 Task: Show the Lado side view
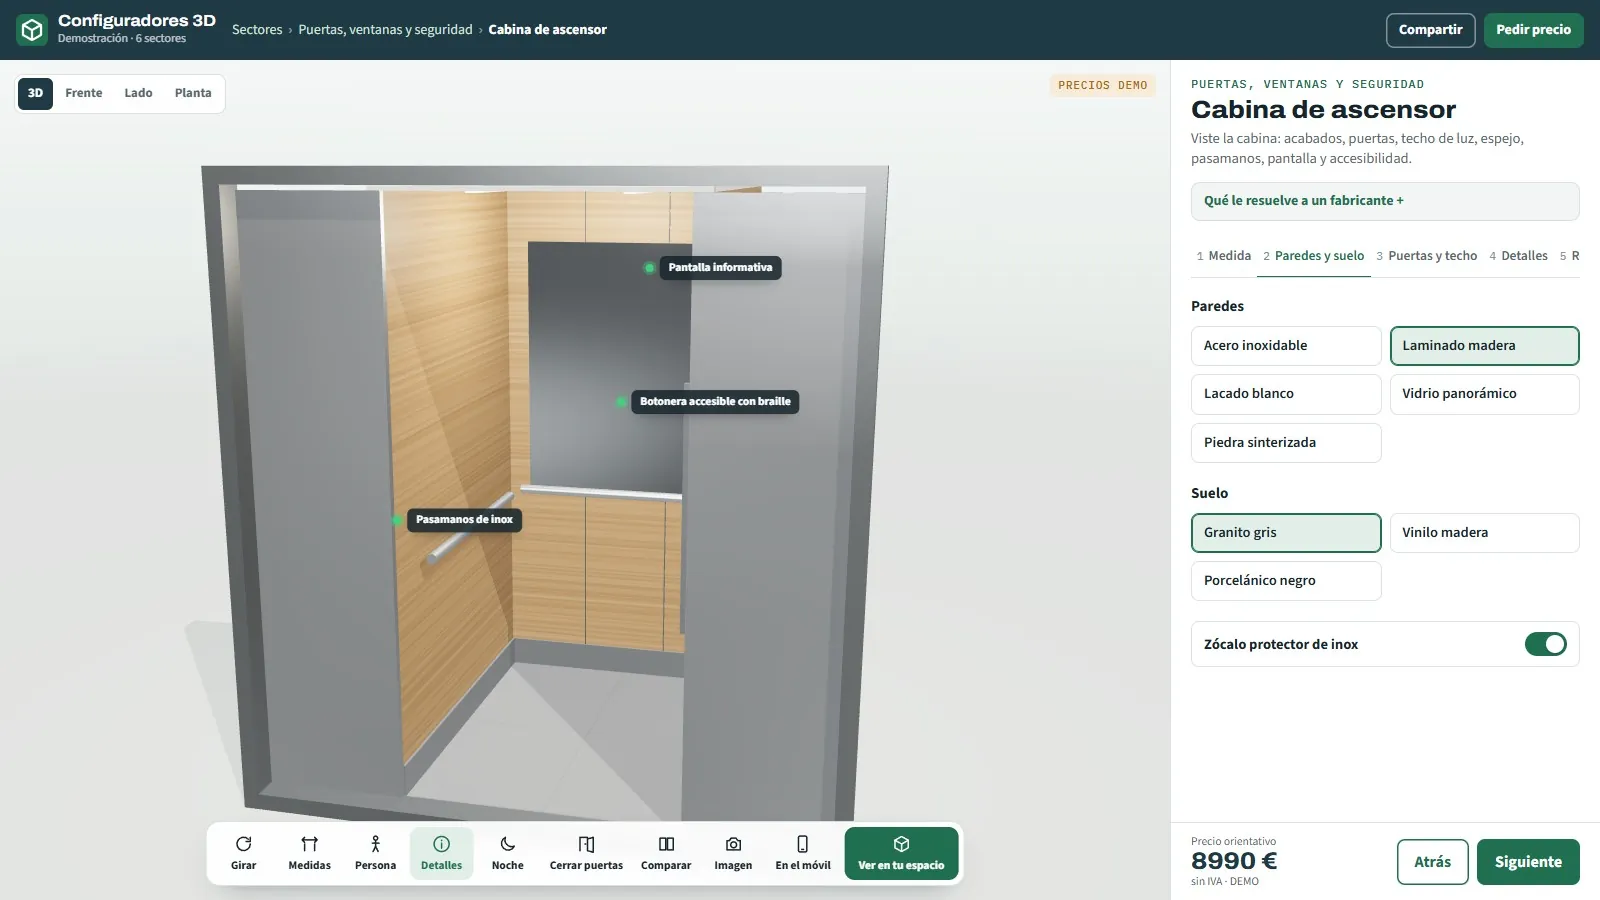(x=138, y=93)
